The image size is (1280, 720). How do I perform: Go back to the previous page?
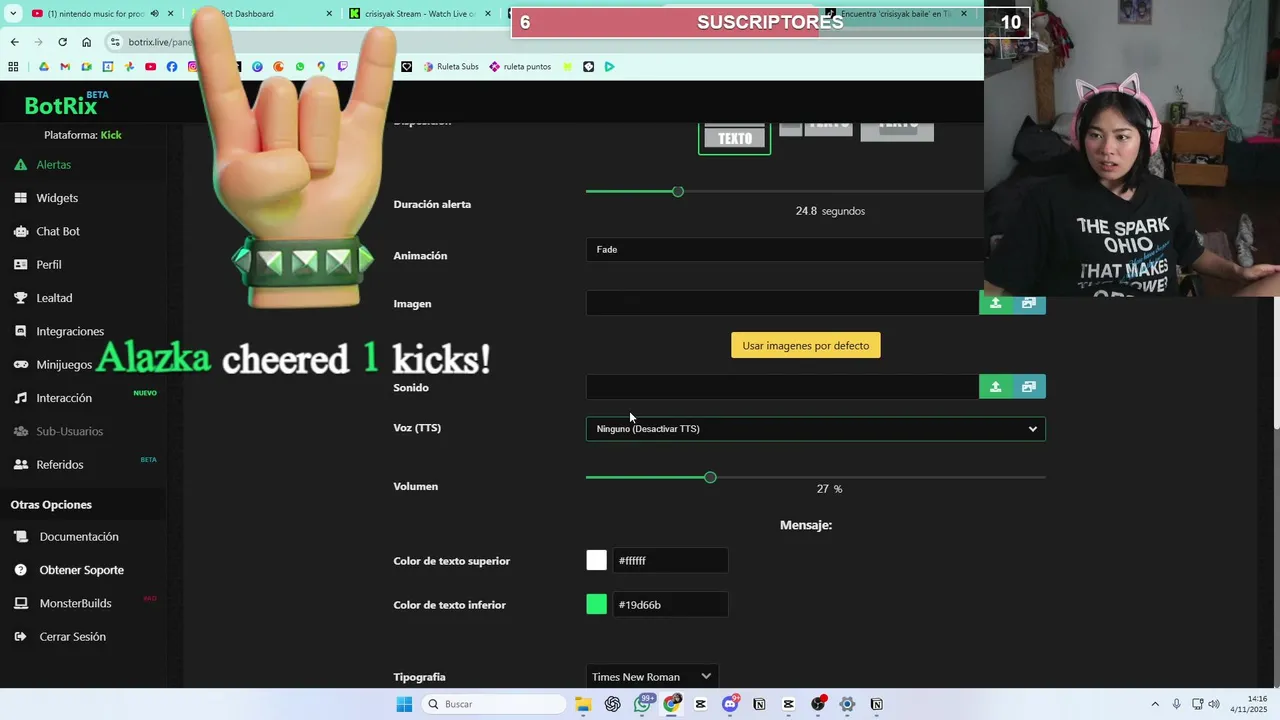click(14, 42)
